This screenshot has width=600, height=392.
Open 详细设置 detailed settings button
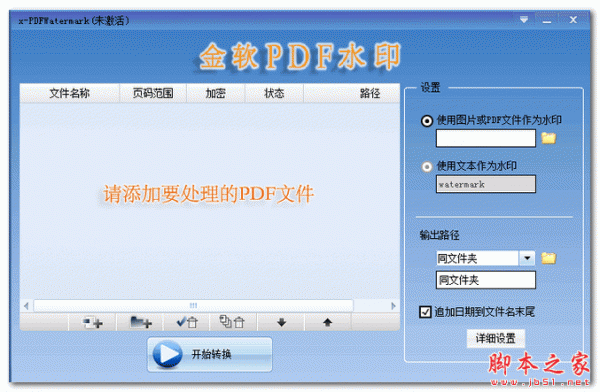point(496,338)
